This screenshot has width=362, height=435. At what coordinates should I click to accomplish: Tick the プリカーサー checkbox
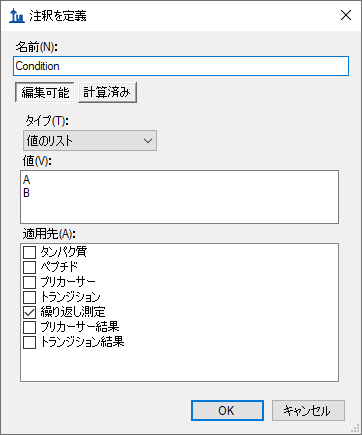(x=29, y=282)
